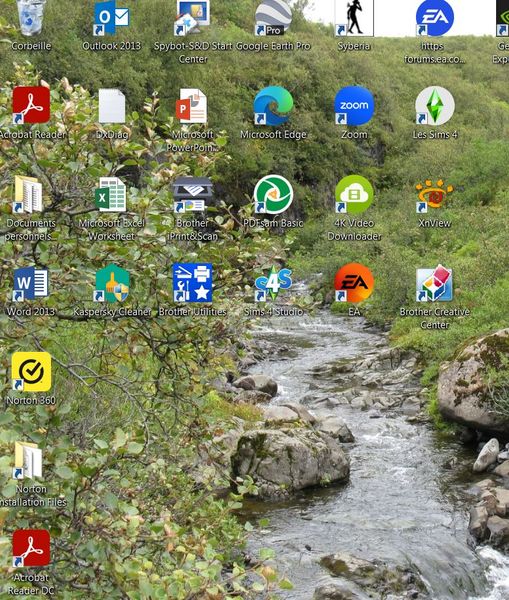This screenshot has width=509, height=600.
Task: Open Brother Creative Center shortcut
Action: click(434, 283)
